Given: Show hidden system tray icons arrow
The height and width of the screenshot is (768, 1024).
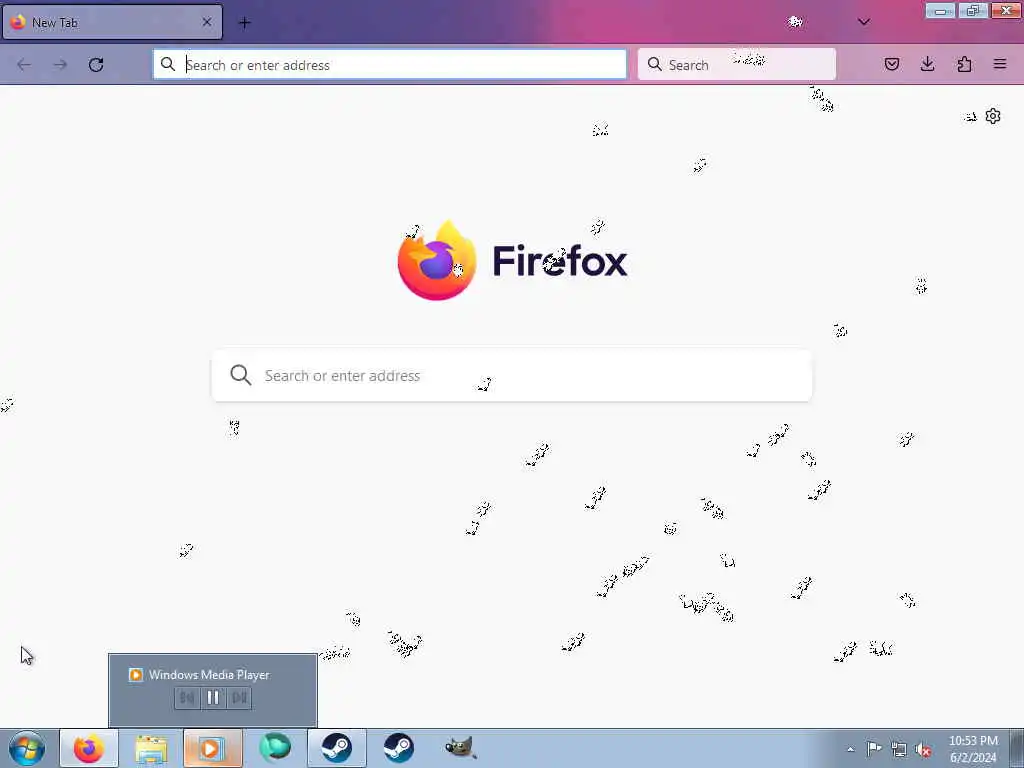Looking at the screenshot, I should (850, 749).
